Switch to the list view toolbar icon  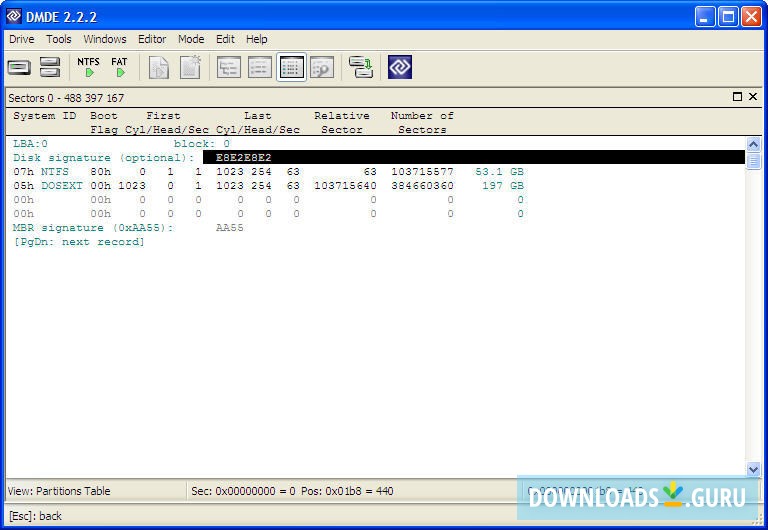pyautogui.click(x=260, y=67)
